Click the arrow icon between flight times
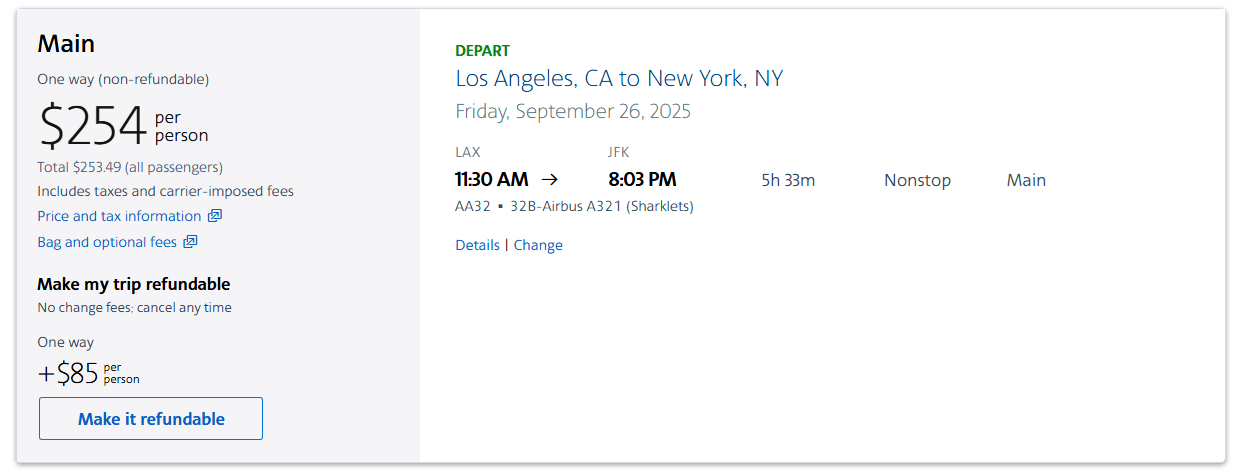Viewport: 1243px width, 475px height. 550,180
